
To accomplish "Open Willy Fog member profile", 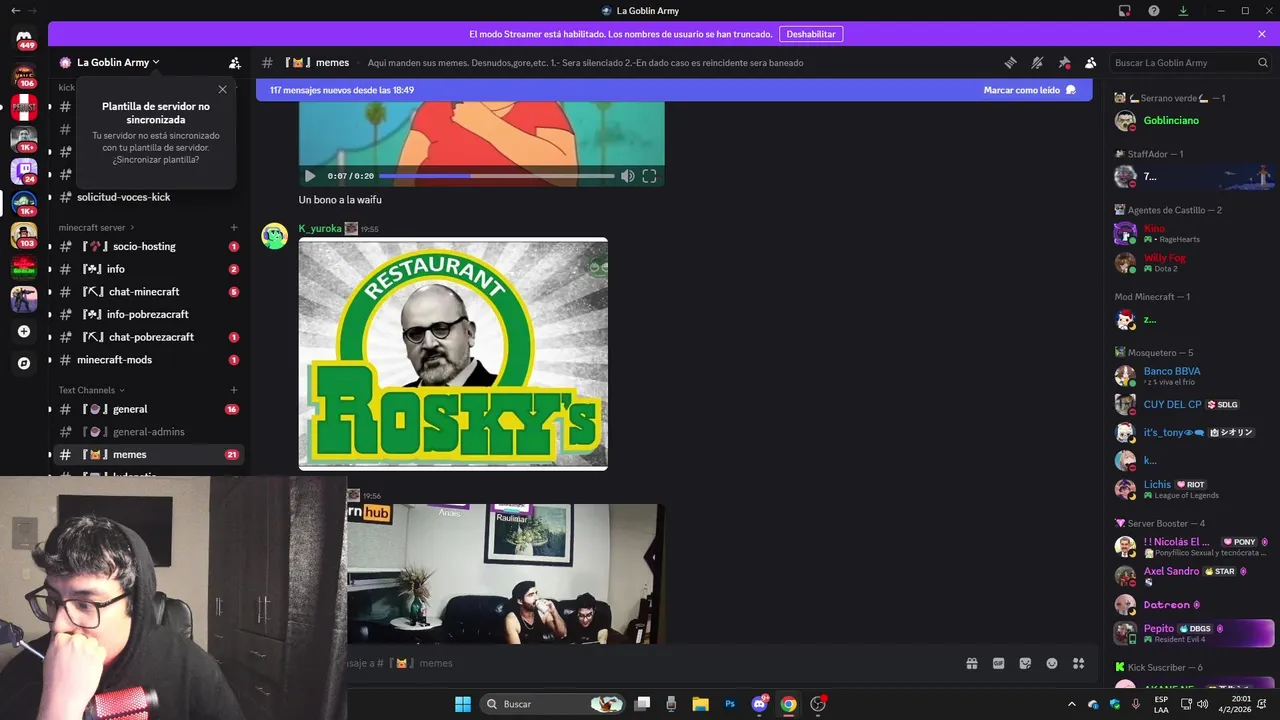I will coord(1190,263).
